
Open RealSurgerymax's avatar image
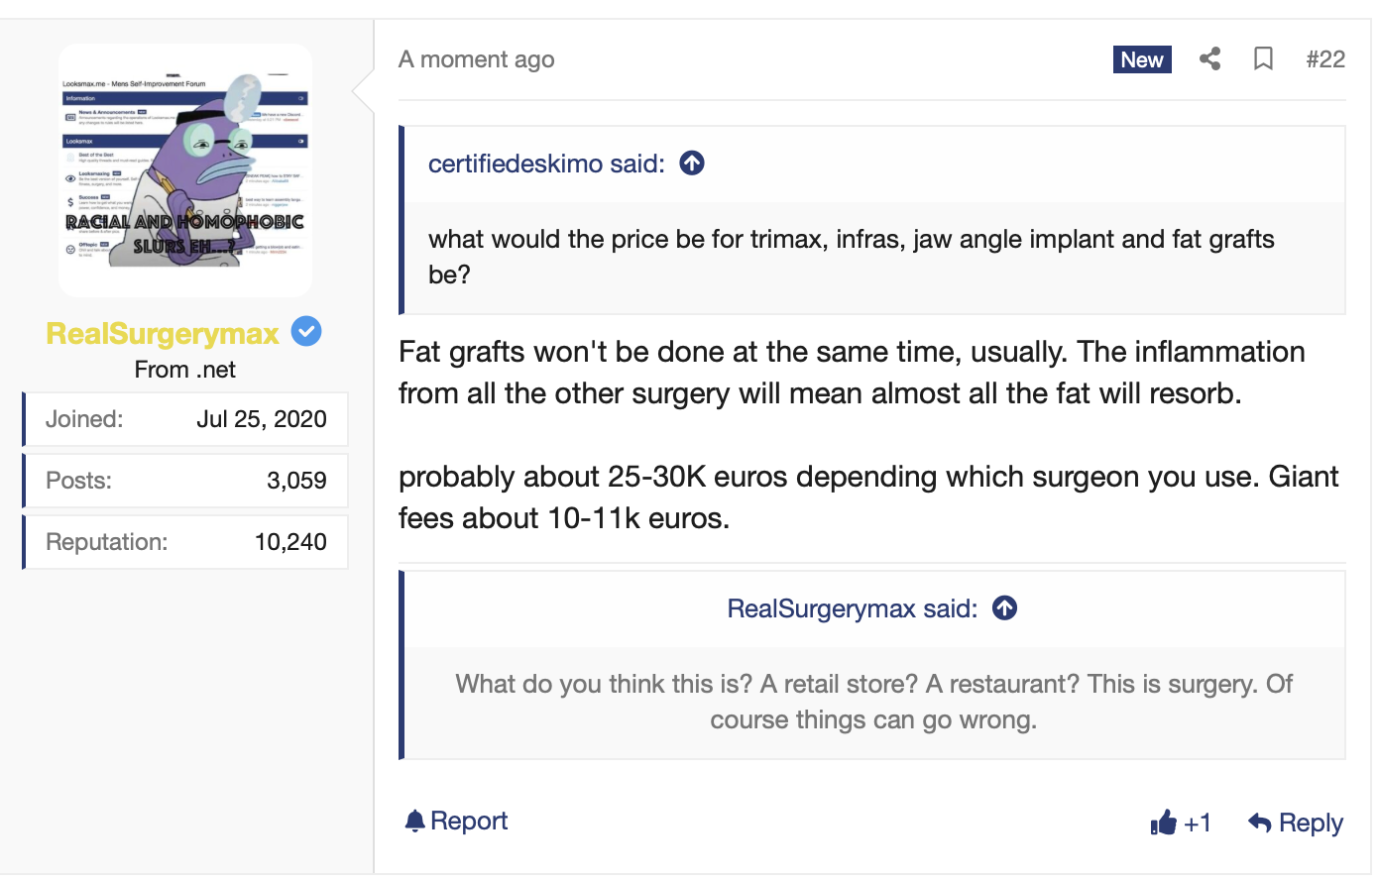185,170
